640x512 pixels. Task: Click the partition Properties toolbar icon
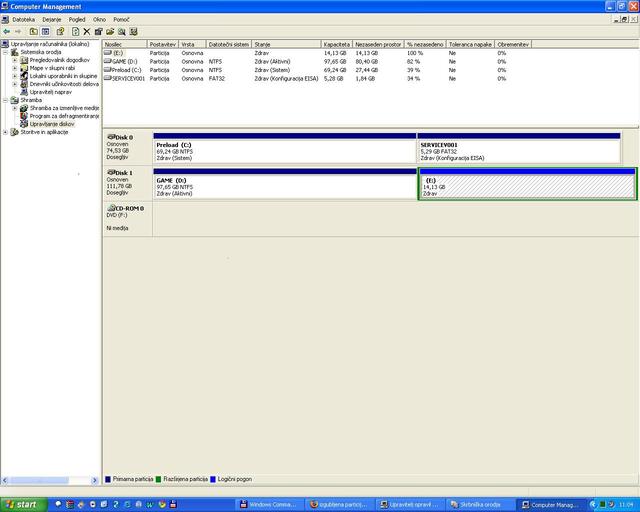(x=98, y=31)
